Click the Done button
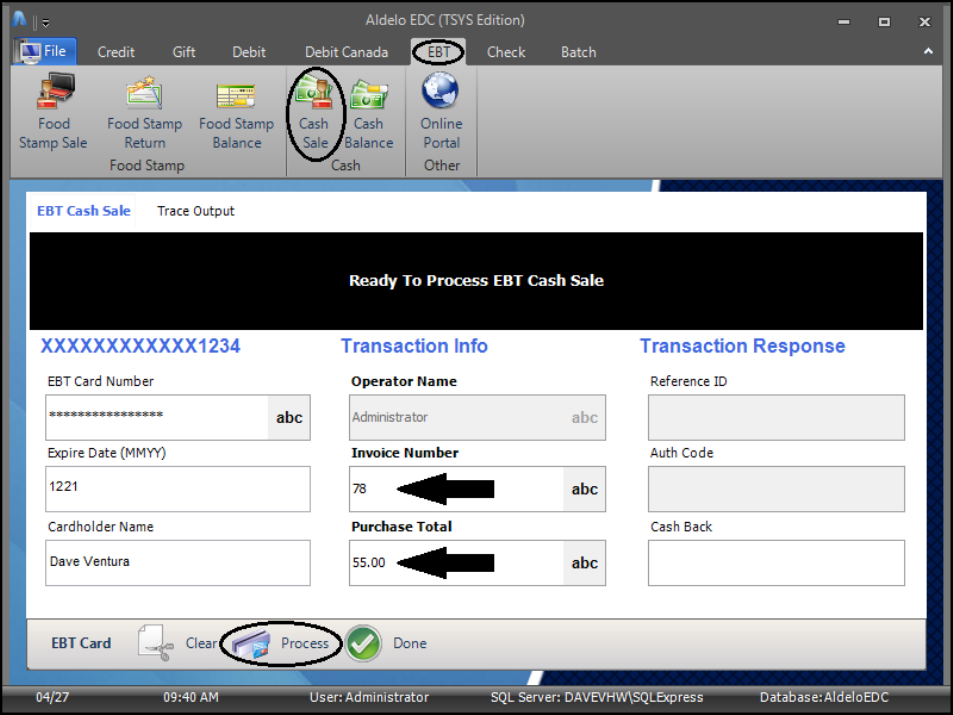The image size is (953, 715). tap(387, 643)
